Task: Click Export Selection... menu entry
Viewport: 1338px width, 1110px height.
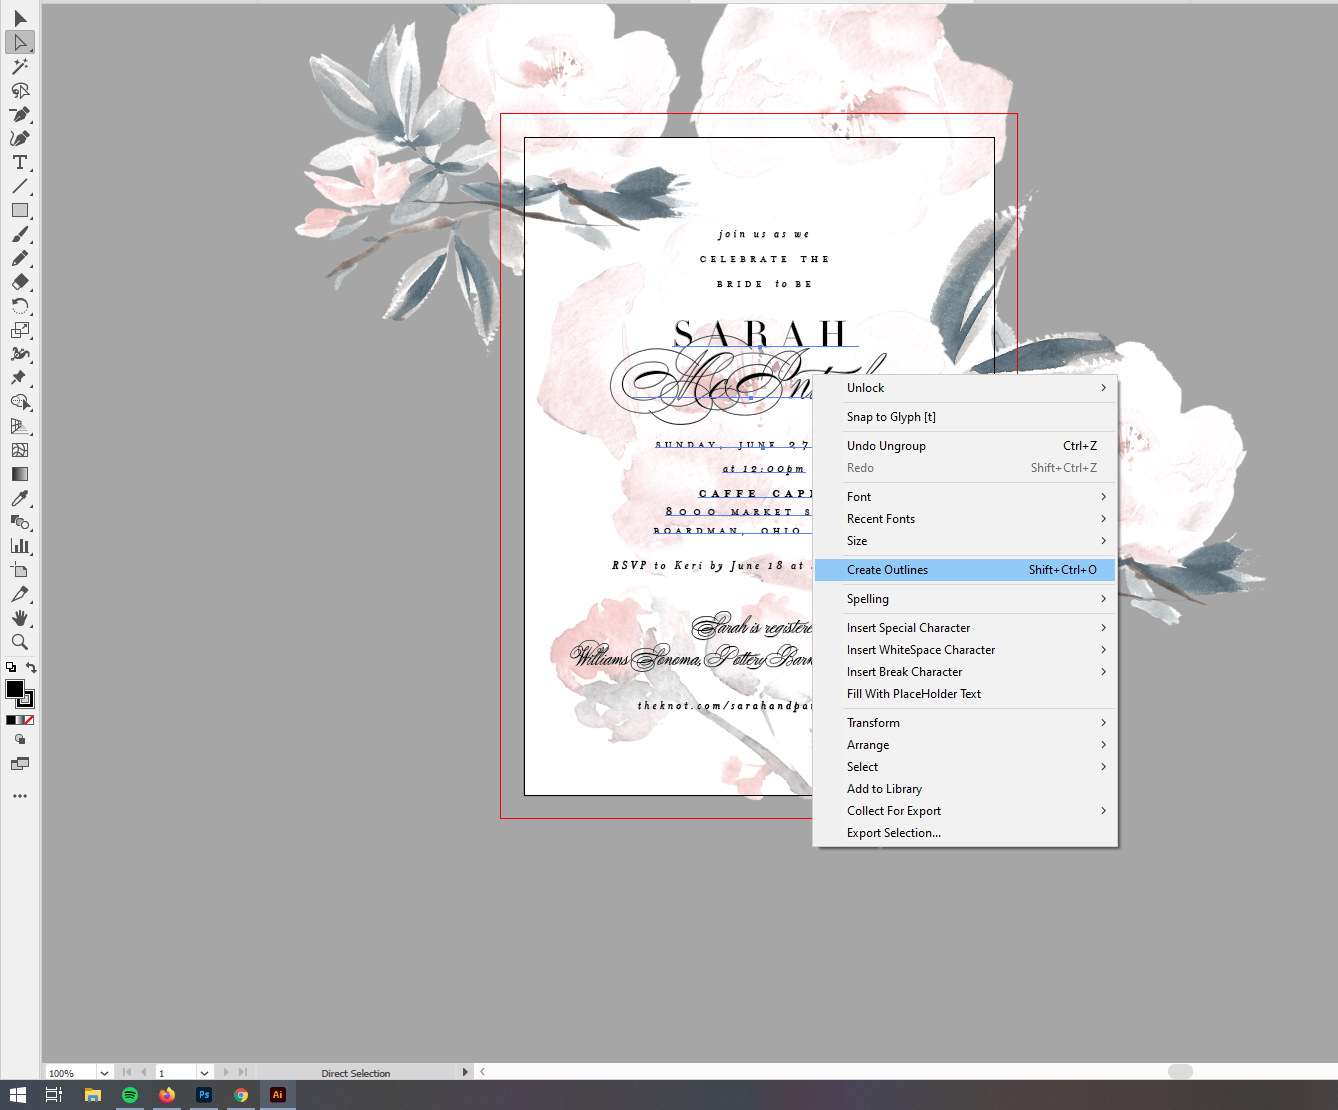Action: click(x=894, y=833)
